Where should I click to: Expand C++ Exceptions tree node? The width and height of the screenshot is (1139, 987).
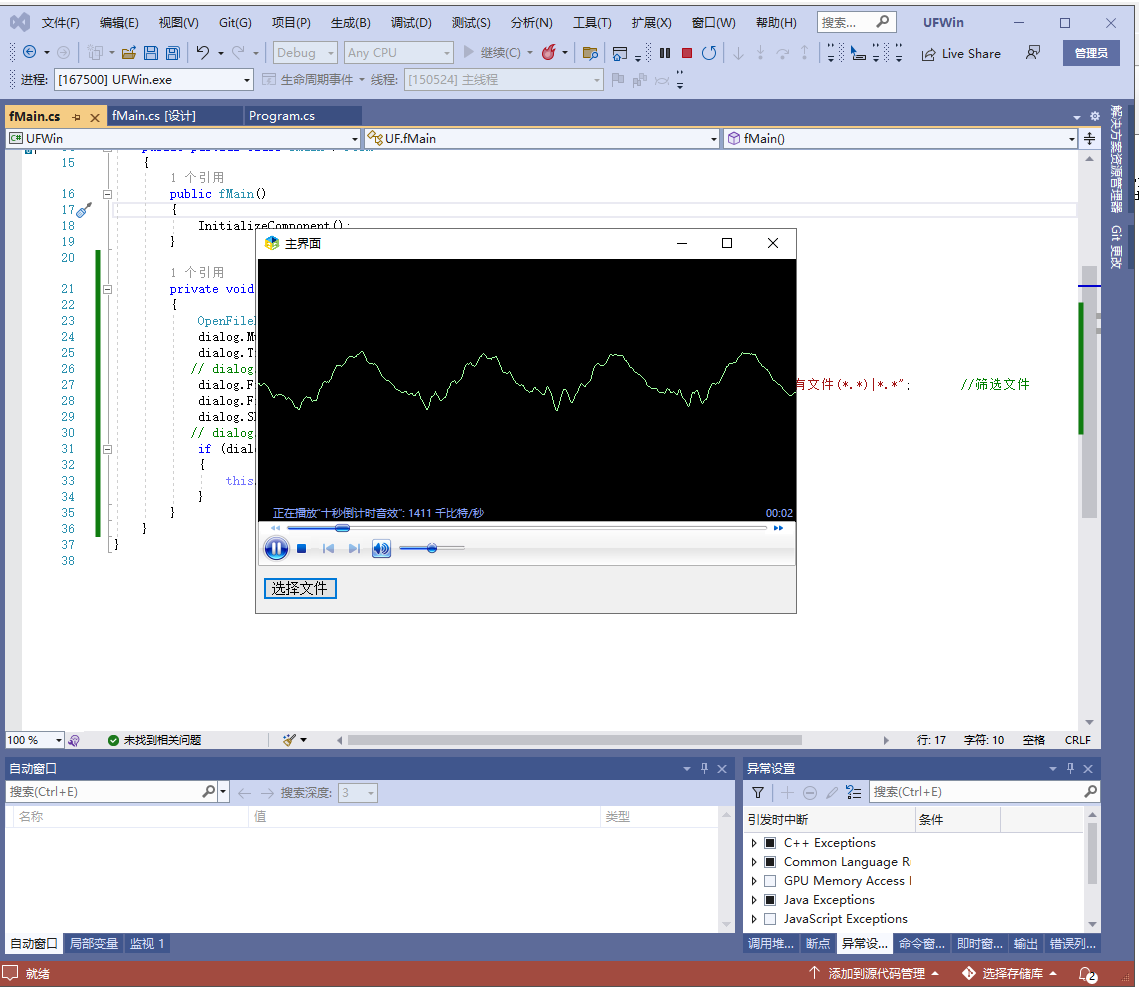[754, 843]
